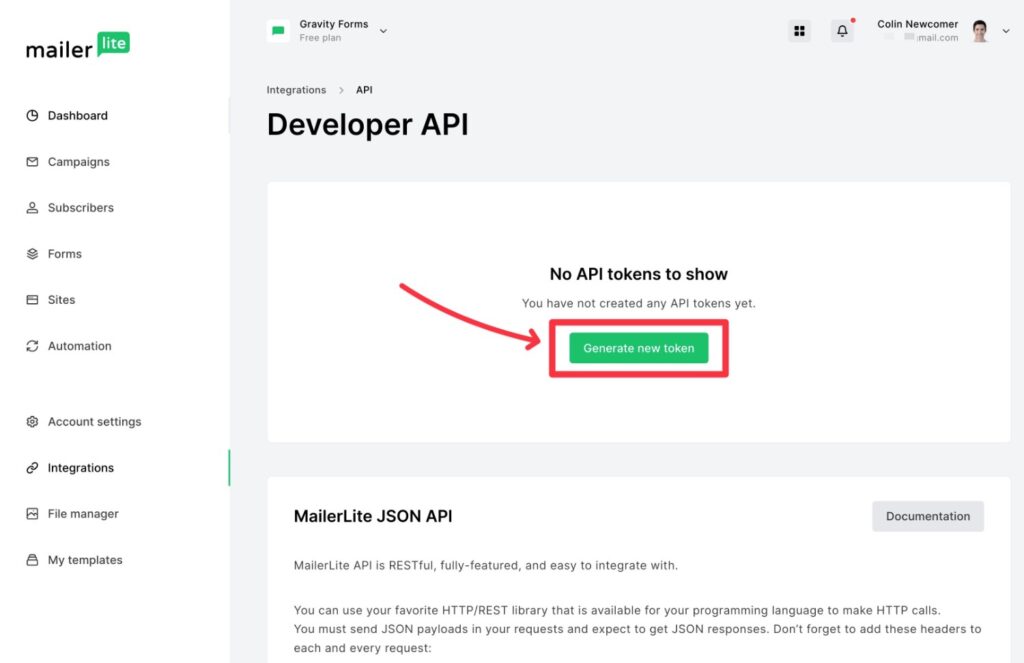Click the green Gravity Forms account flag icon
The width and height of the screenshot is (1024, 663).
tap(278, 31)
